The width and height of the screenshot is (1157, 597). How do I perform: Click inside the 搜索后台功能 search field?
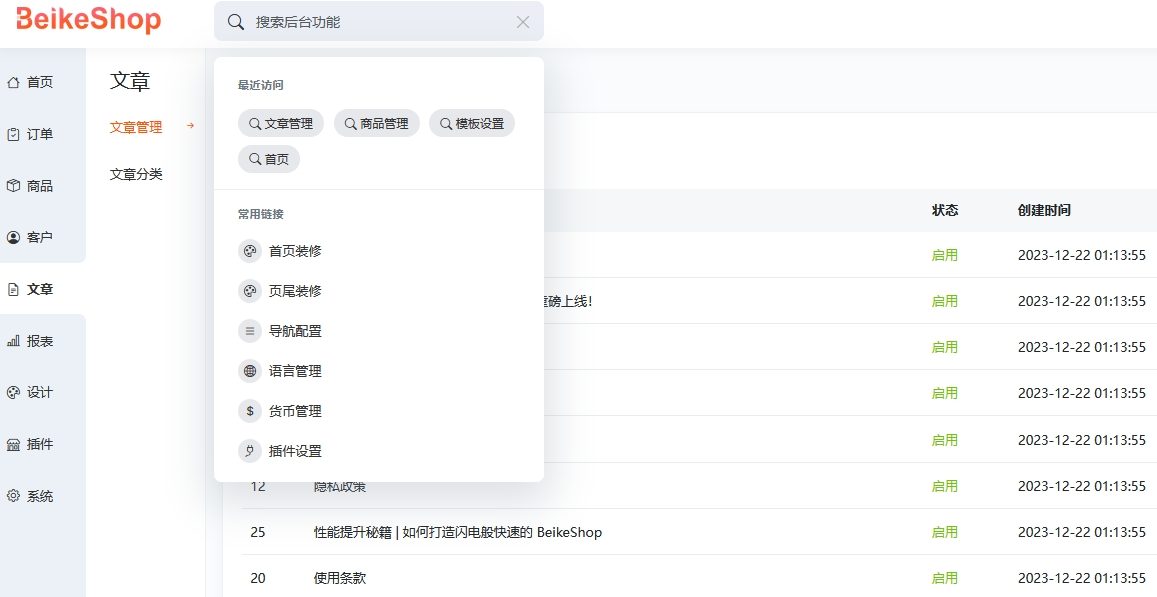[x=350, y=21]
